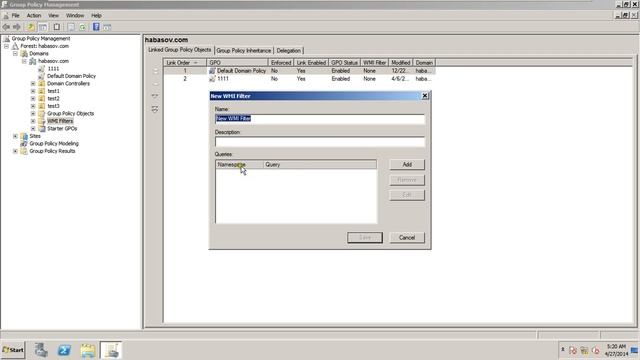Click the Action Center flag tray icon

[x=573, y=350]
